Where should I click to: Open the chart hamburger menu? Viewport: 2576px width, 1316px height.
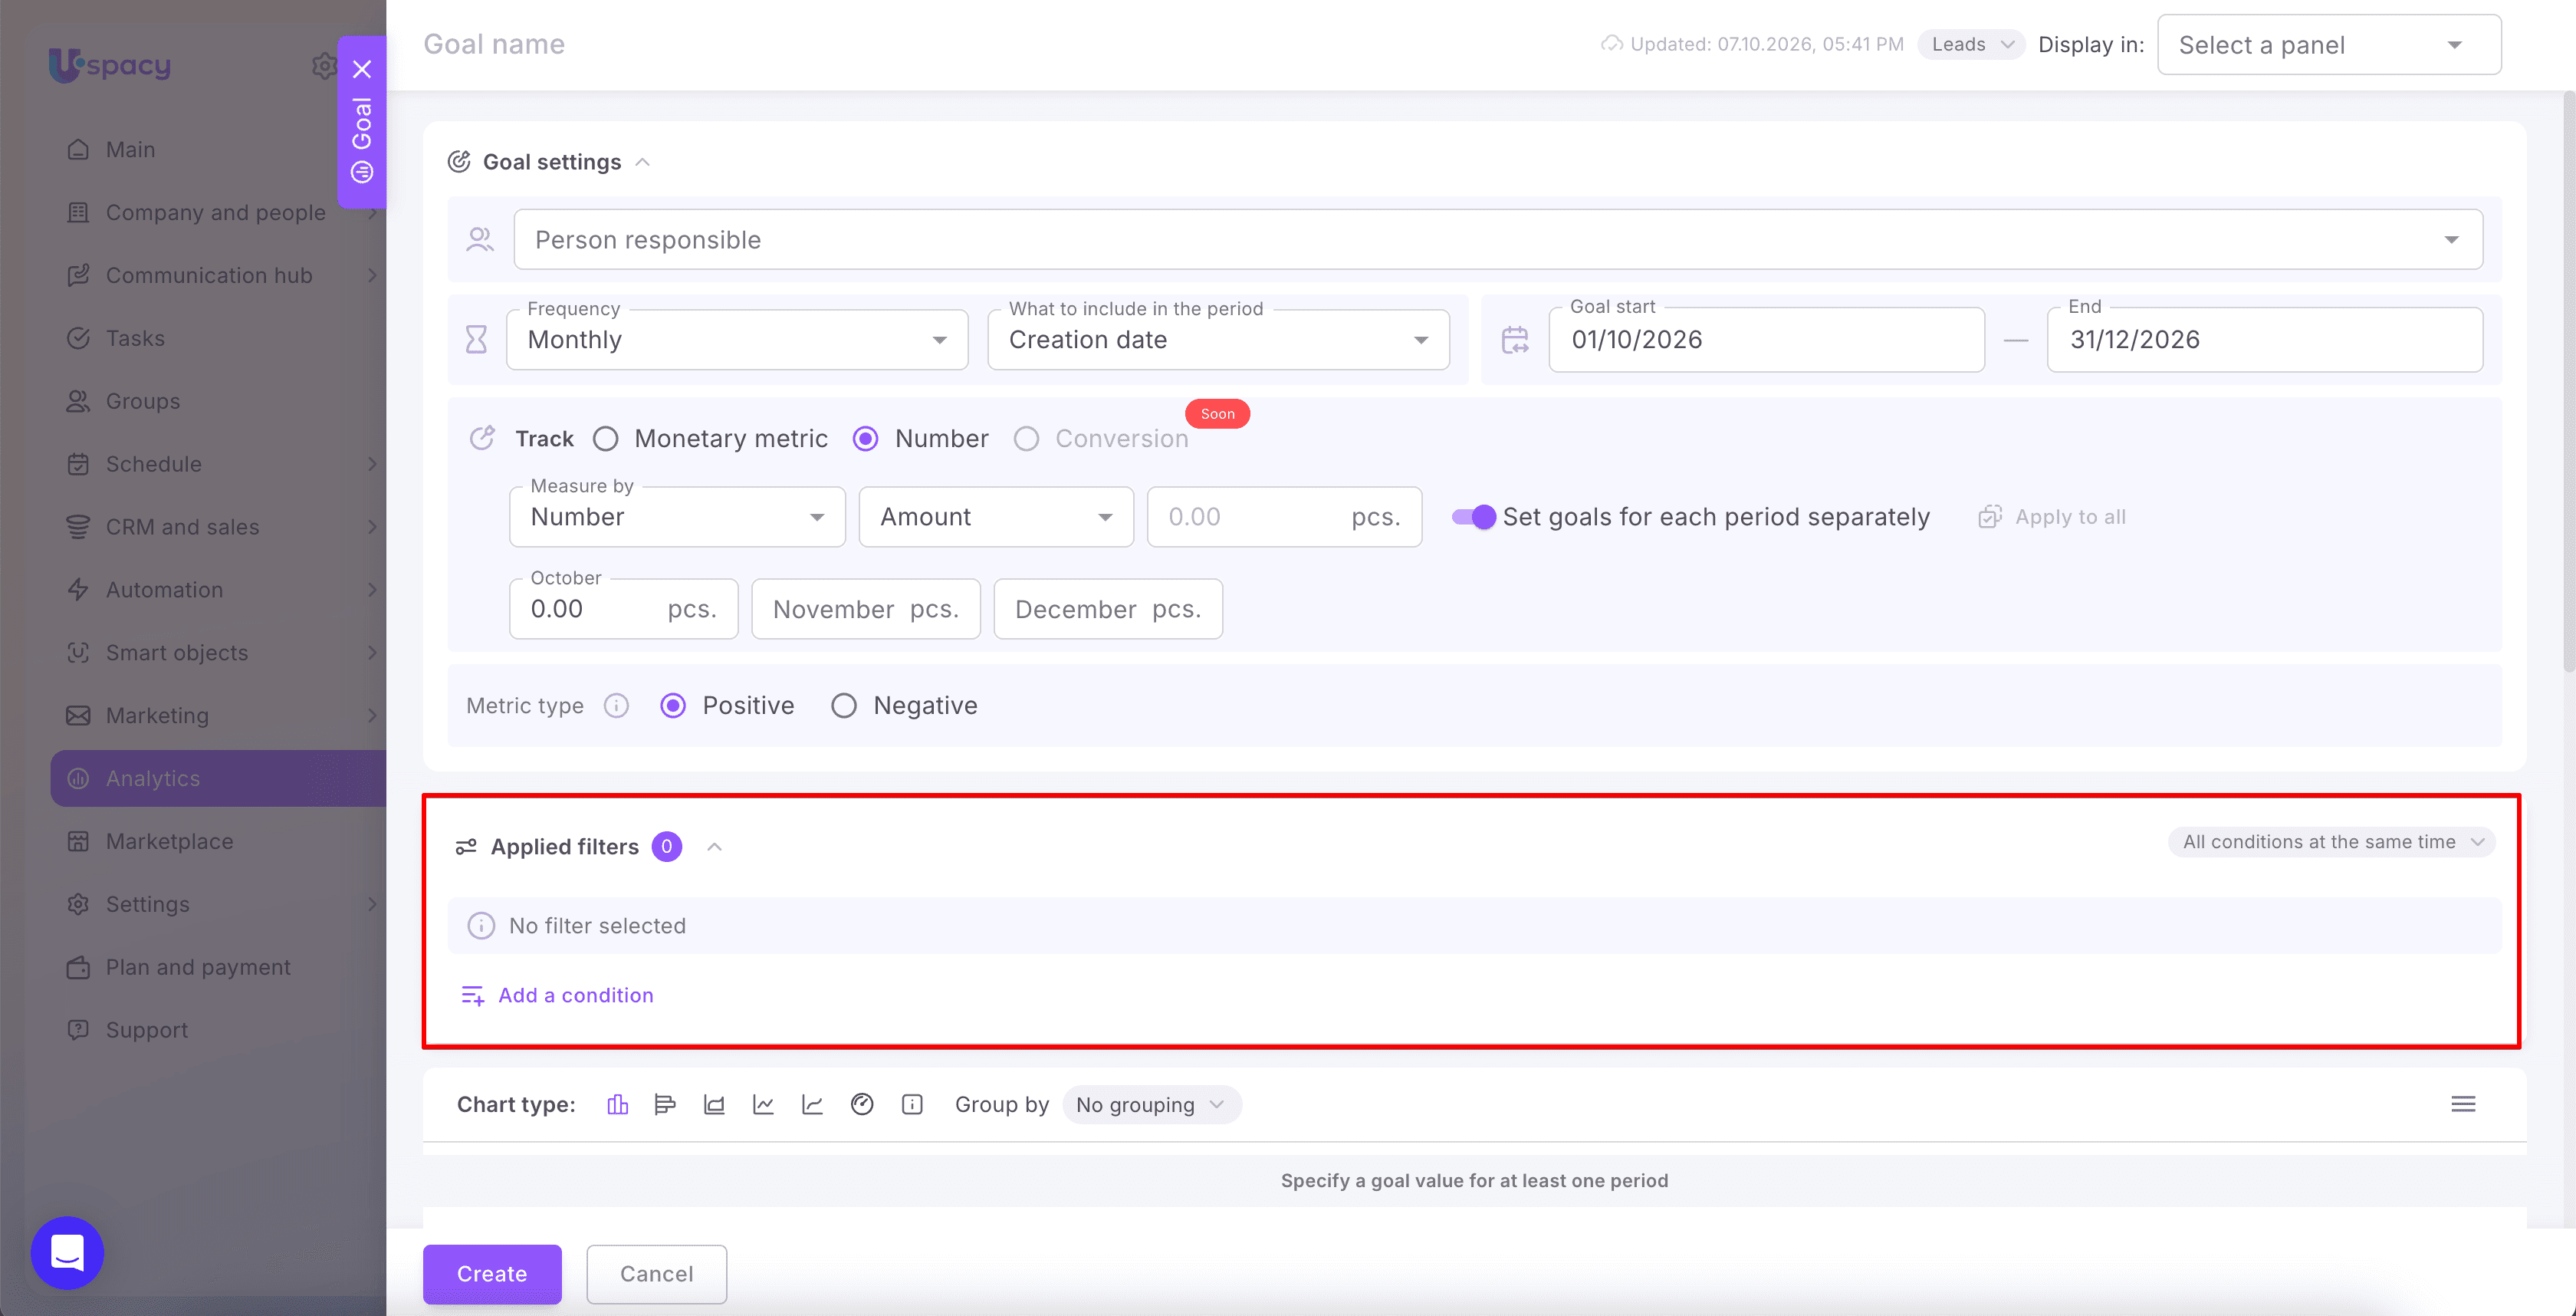(x=2463, y=1104)
